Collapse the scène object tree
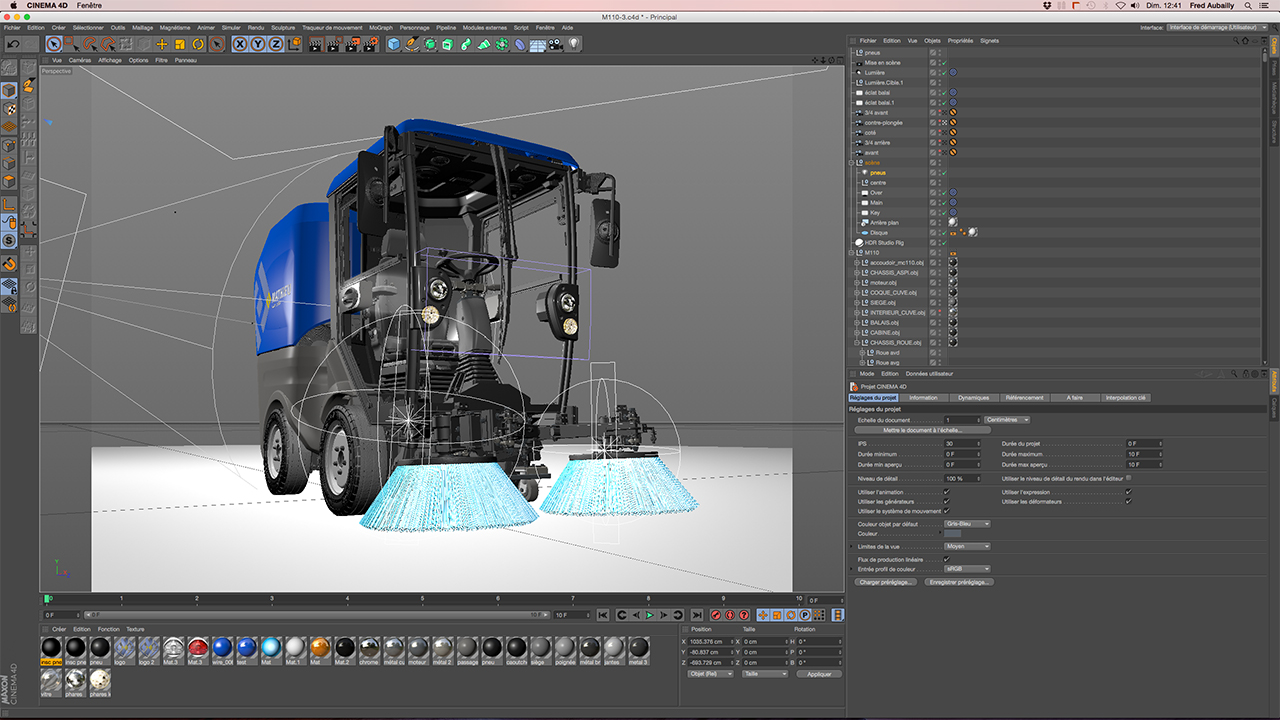Screen dimensions: 1280x720 click(853, 162)
